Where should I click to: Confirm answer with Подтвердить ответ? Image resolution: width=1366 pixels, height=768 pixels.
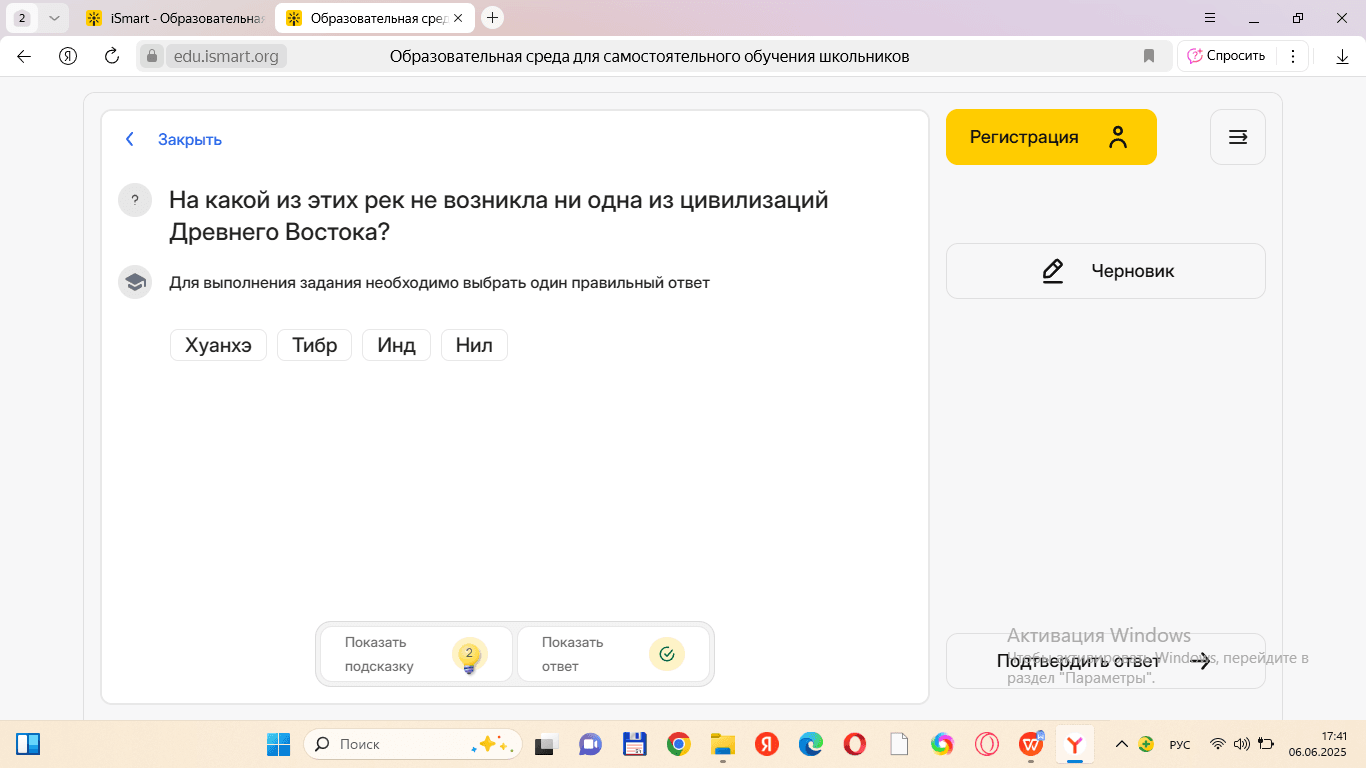[x=1105, y=661]
